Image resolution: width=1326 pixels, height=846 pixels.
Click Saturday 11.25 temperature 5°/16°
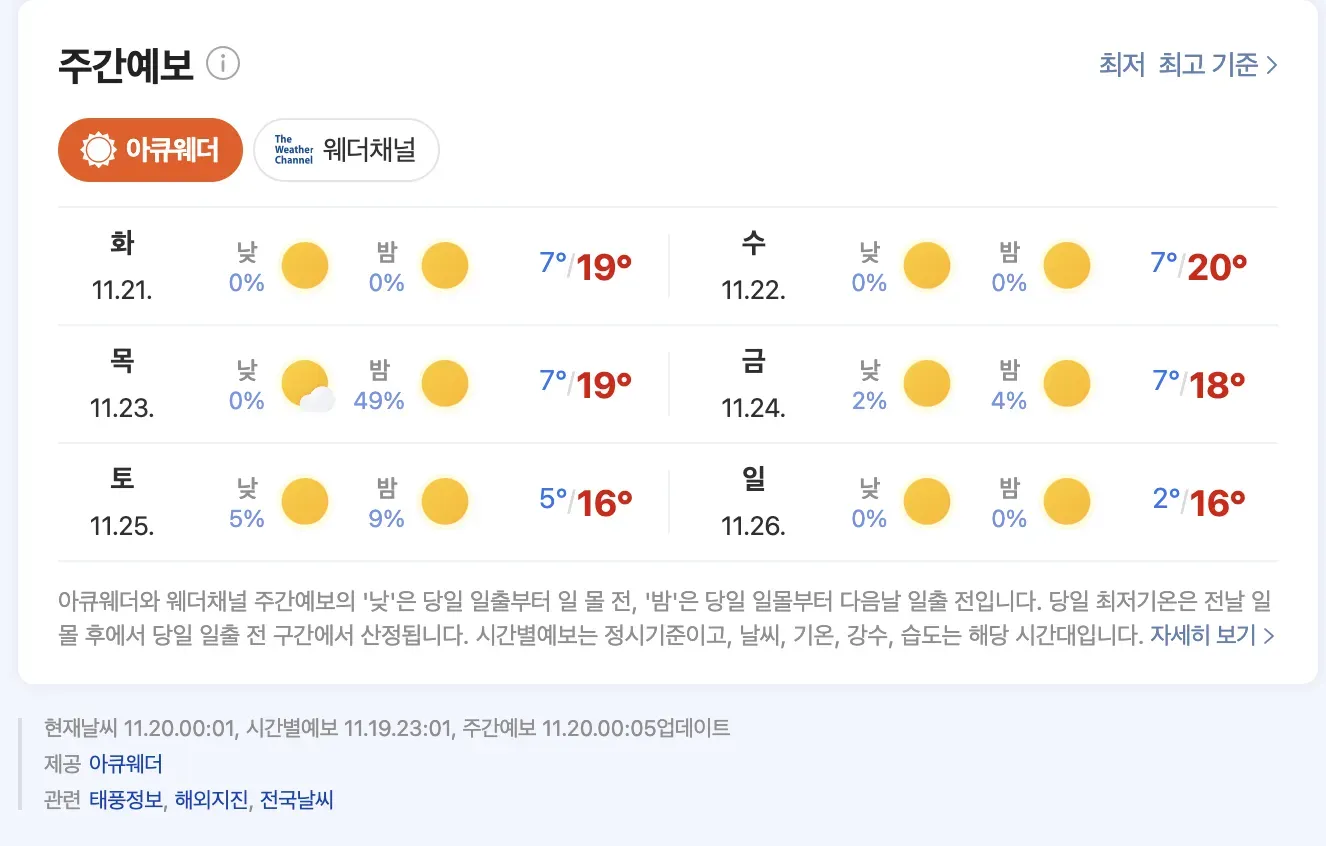tap(586, 500)
